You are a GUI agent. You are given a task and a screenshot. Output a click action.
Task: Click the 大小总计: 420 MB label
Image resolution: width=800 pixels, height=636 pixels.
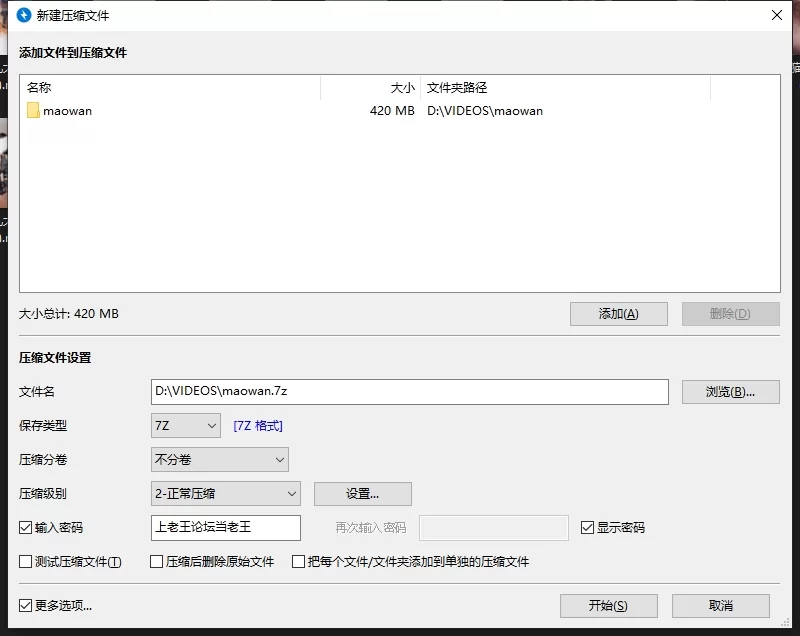click(x=69, y=314)
